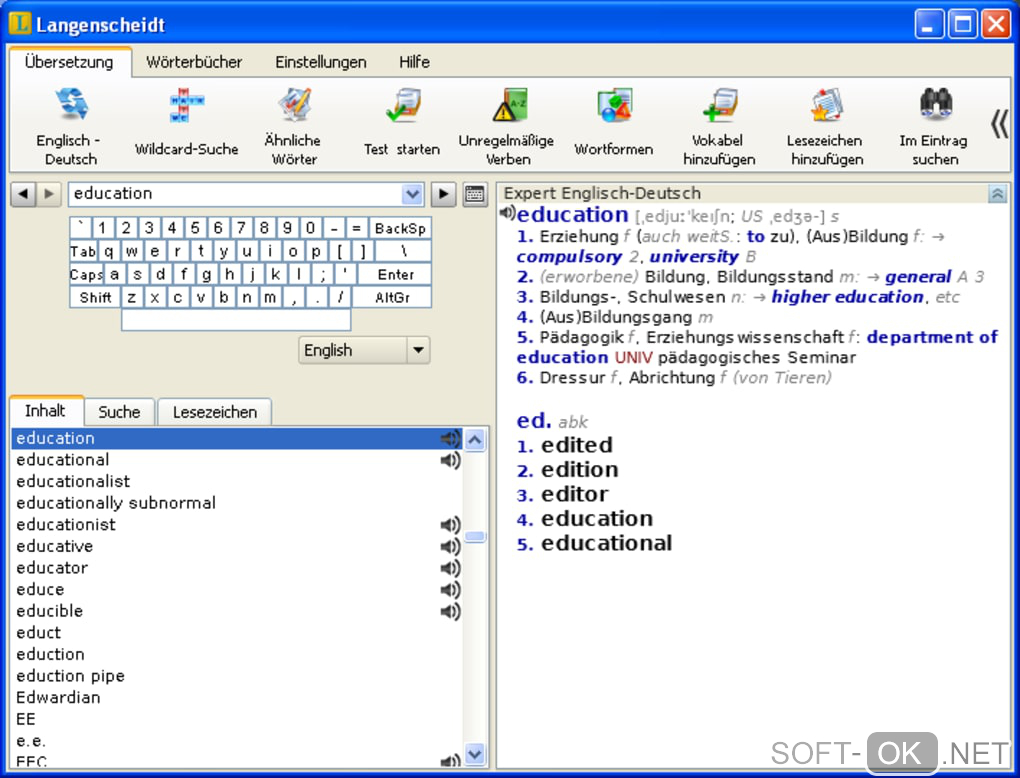Collapse the Expert Englisch-Deutsch panel
The image size is (1020, 778).
click(997, 193)
